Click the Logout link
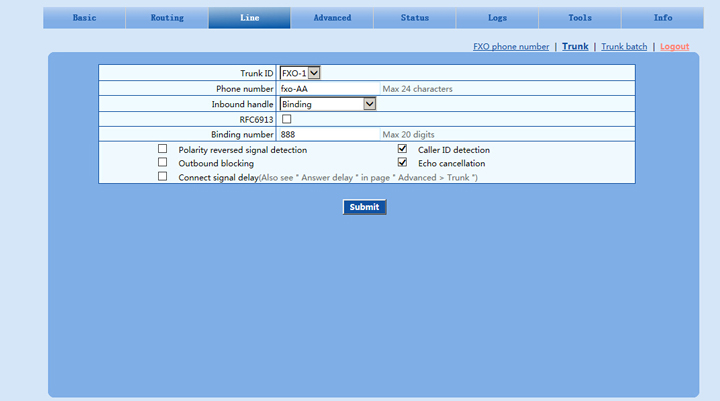The image size is (720, 401). pos(674,47)
